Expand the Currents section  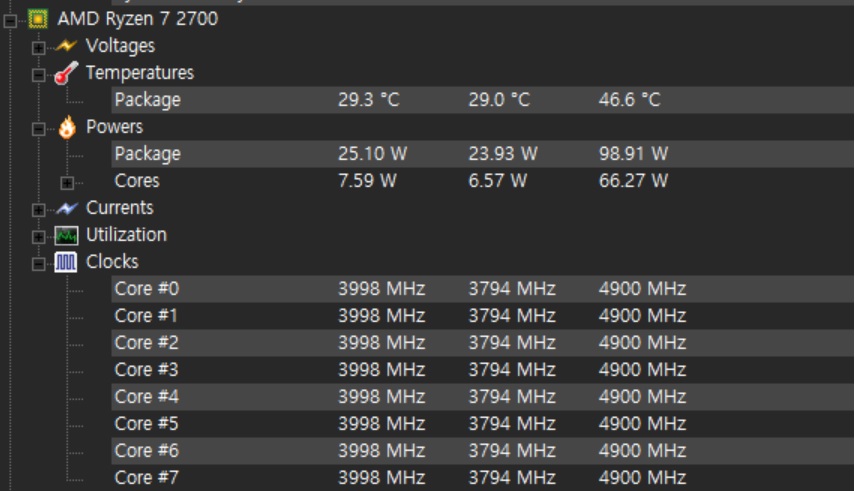click(38, 210)
